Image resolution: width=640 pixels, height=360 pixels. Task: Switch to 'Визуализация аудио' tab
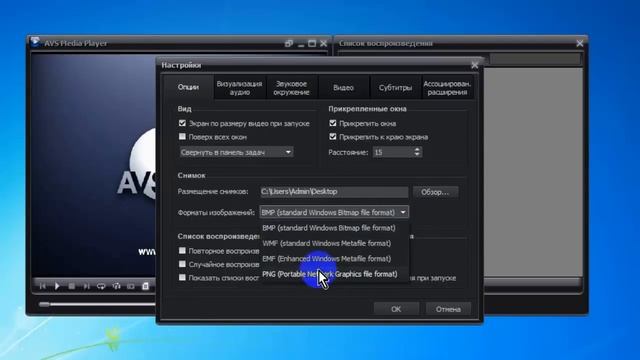click(240, 87)
